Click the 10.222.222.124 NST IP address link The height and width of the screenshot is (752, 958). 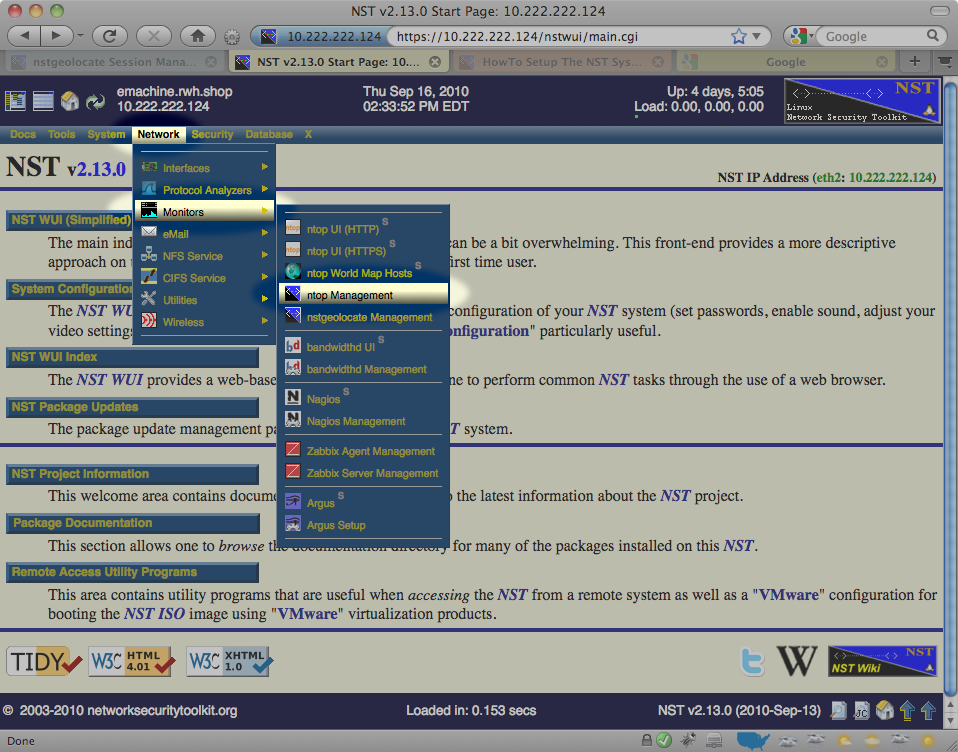(x=891, y=177)
